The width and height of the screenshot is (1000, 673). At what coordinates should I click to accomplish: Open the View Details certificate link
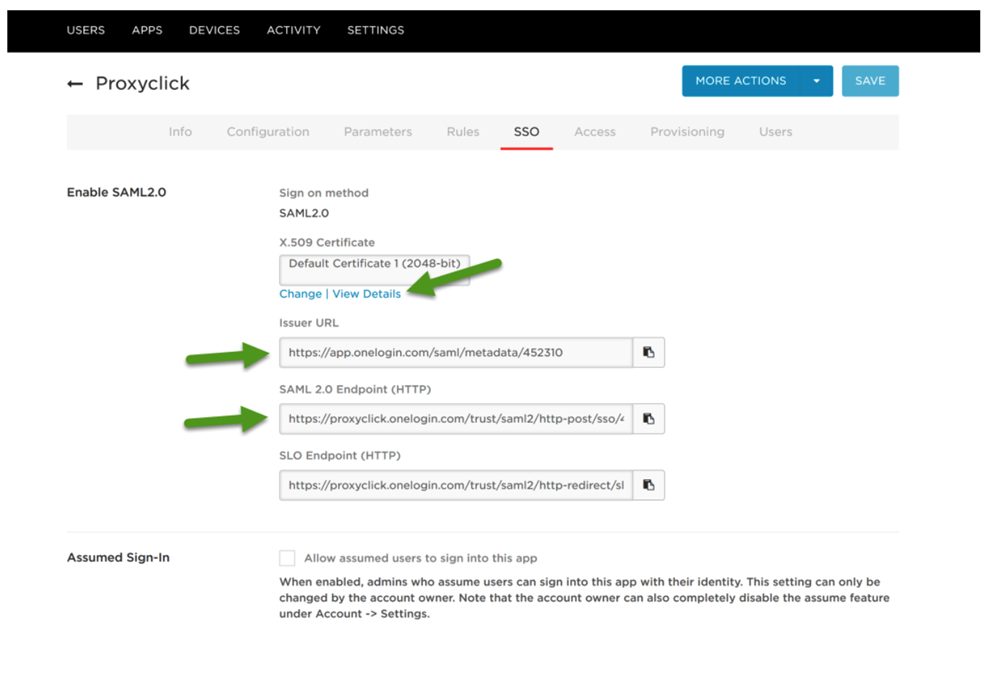[367, 294]
